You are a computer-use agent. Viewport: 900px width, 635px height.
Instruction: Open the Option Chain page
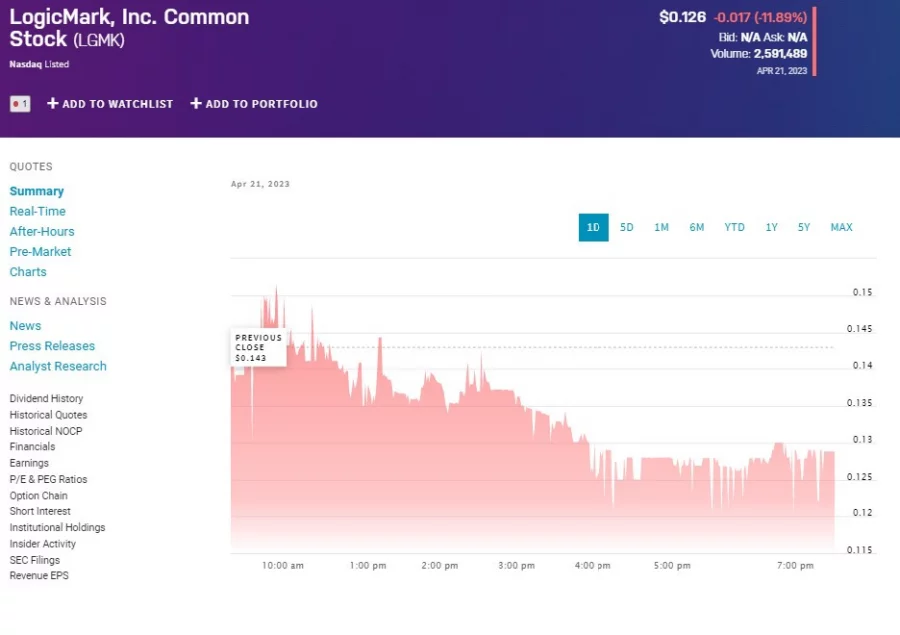38,495
